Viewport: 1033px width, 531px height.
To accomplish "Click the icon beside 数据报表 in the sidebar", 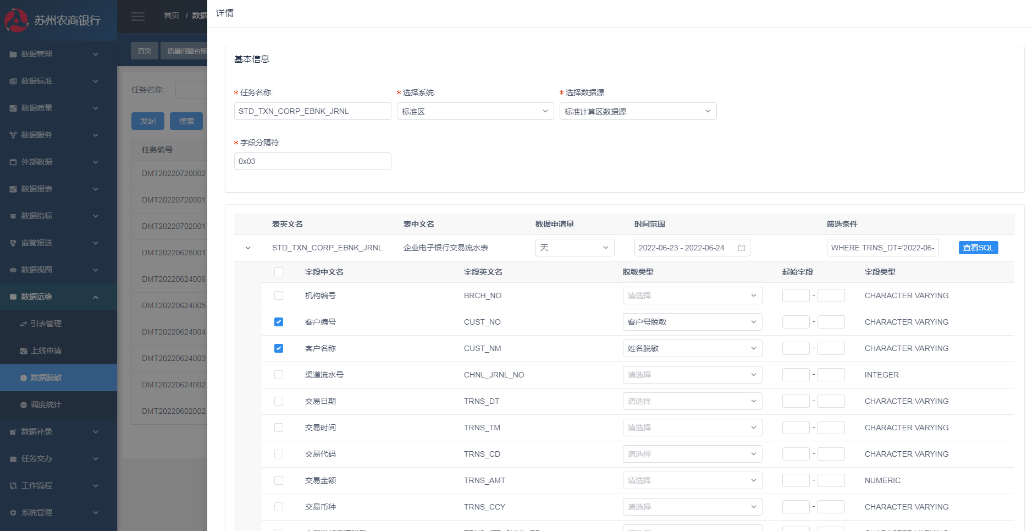I will (13, 189).
